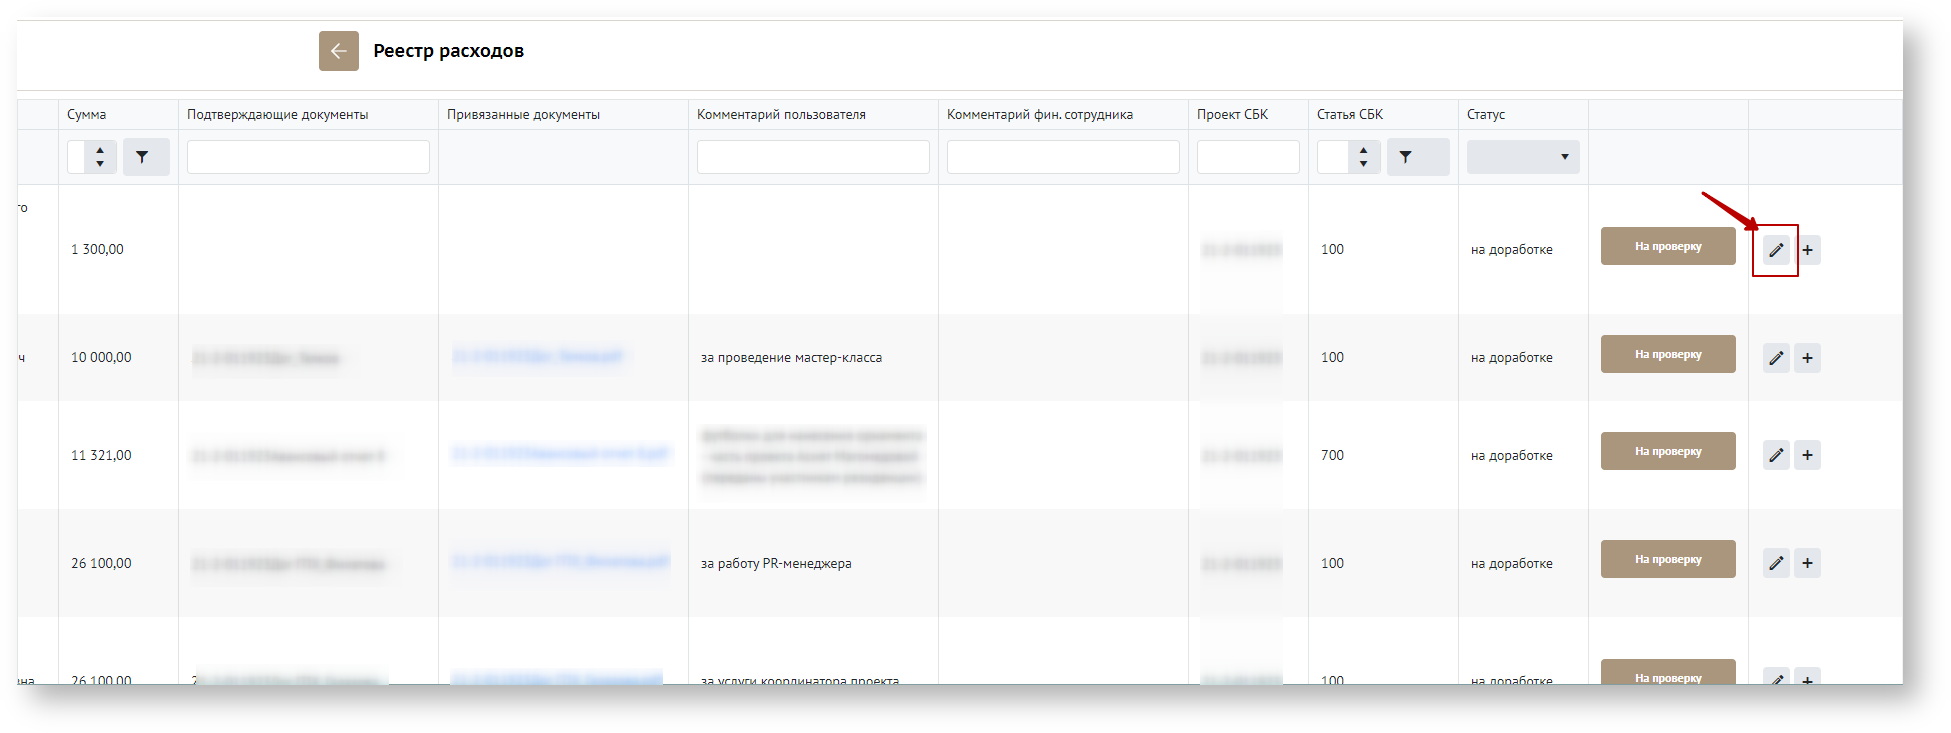
Task: Click the Сумма filter number spinner
Action: pyautogui.click(x=92, y=157)
